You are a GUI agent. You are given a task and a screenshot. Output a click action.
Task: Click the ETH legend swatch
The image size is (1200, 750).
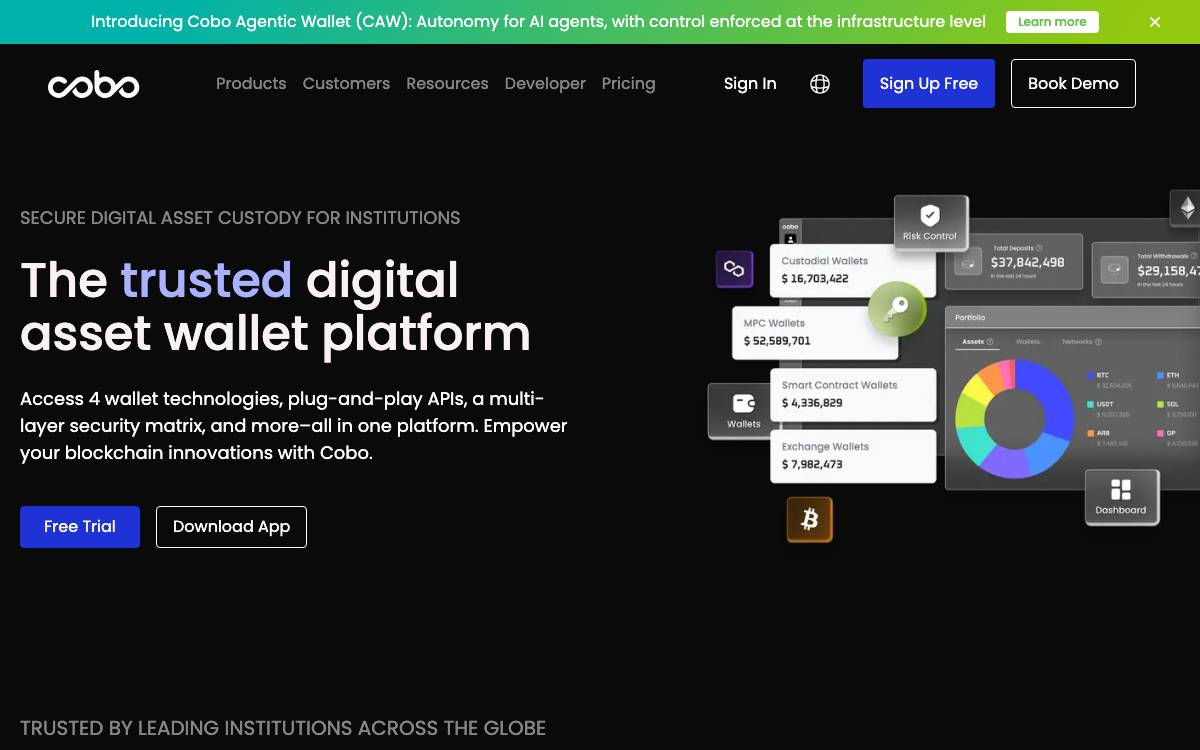[1160, 375]
